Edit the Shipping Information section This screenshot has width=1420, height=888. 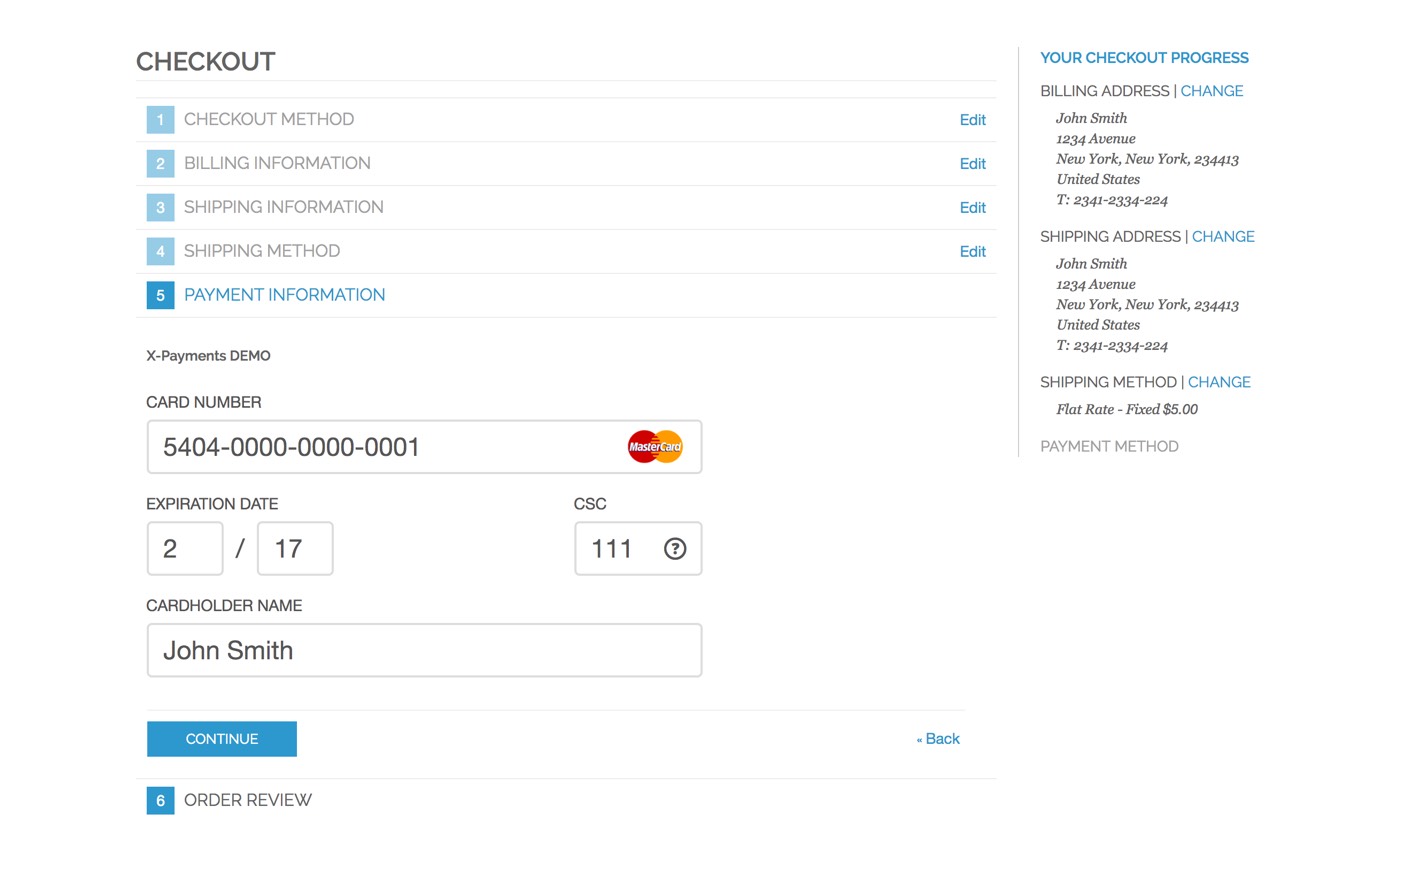click(x=972, y=207)
